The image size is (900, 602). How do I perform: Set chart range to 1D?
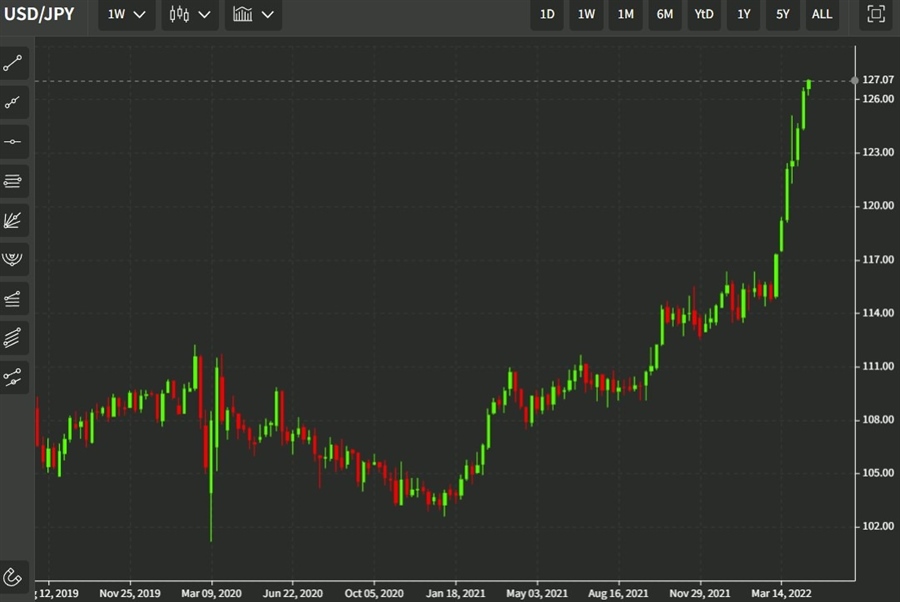pyautogui.click(x=547, y=14)
